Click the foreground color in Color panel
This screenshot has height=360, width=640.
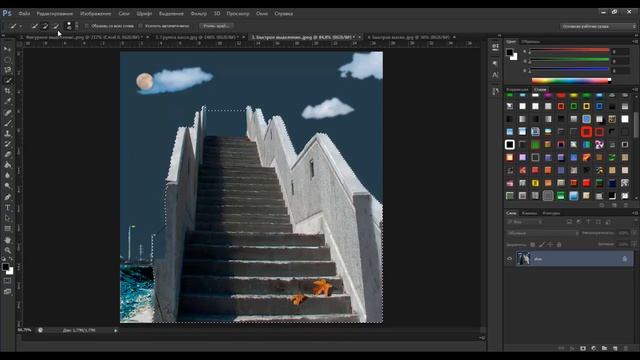click(509, 52)
